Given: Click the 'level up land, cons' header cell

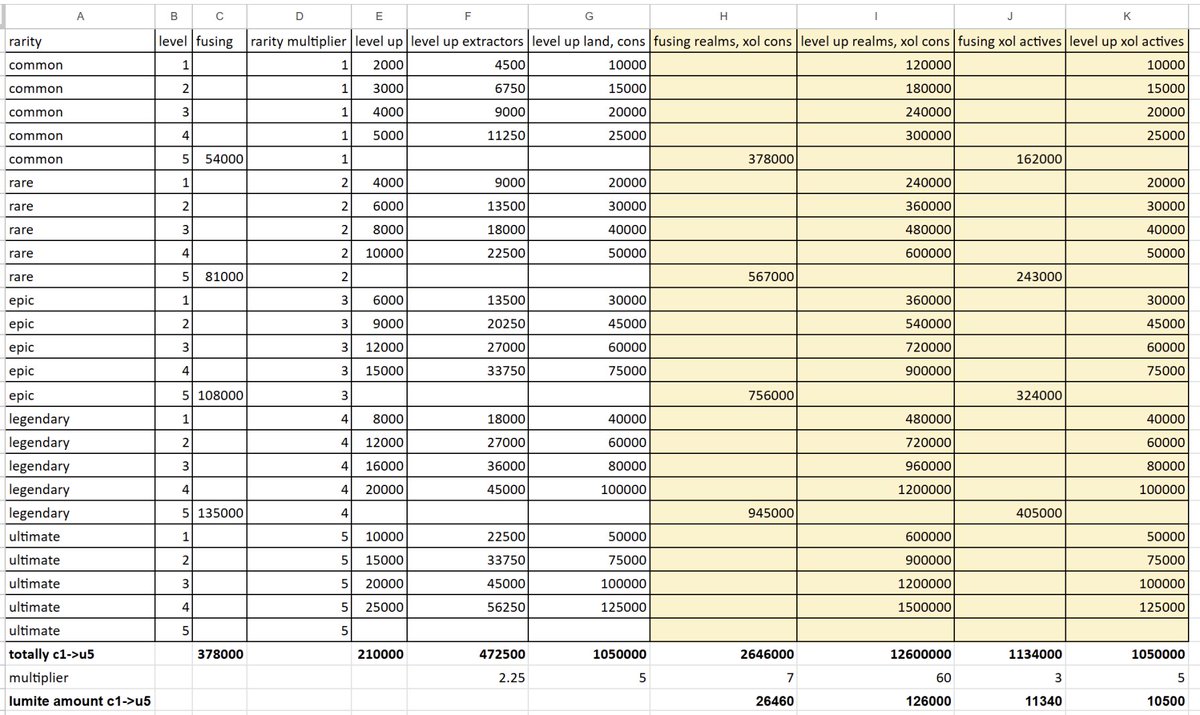Looking at the screenshot, I should tap(589, 42).
